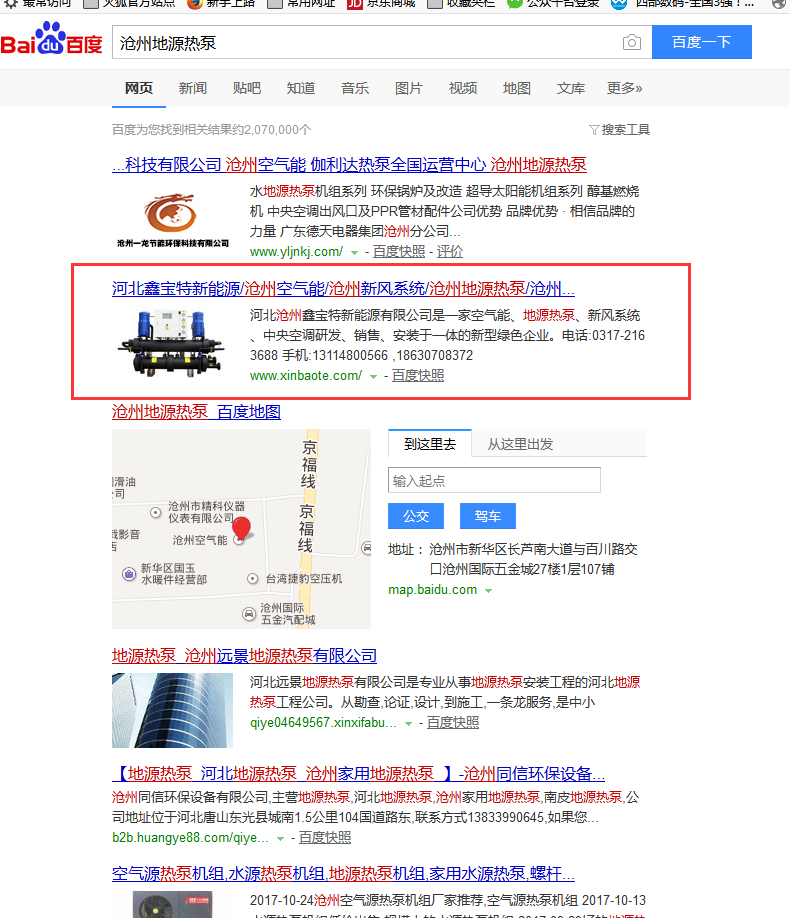The image size is (790, 918).
Task: Switch to the 音乐 tab
Action: [355, 88]
